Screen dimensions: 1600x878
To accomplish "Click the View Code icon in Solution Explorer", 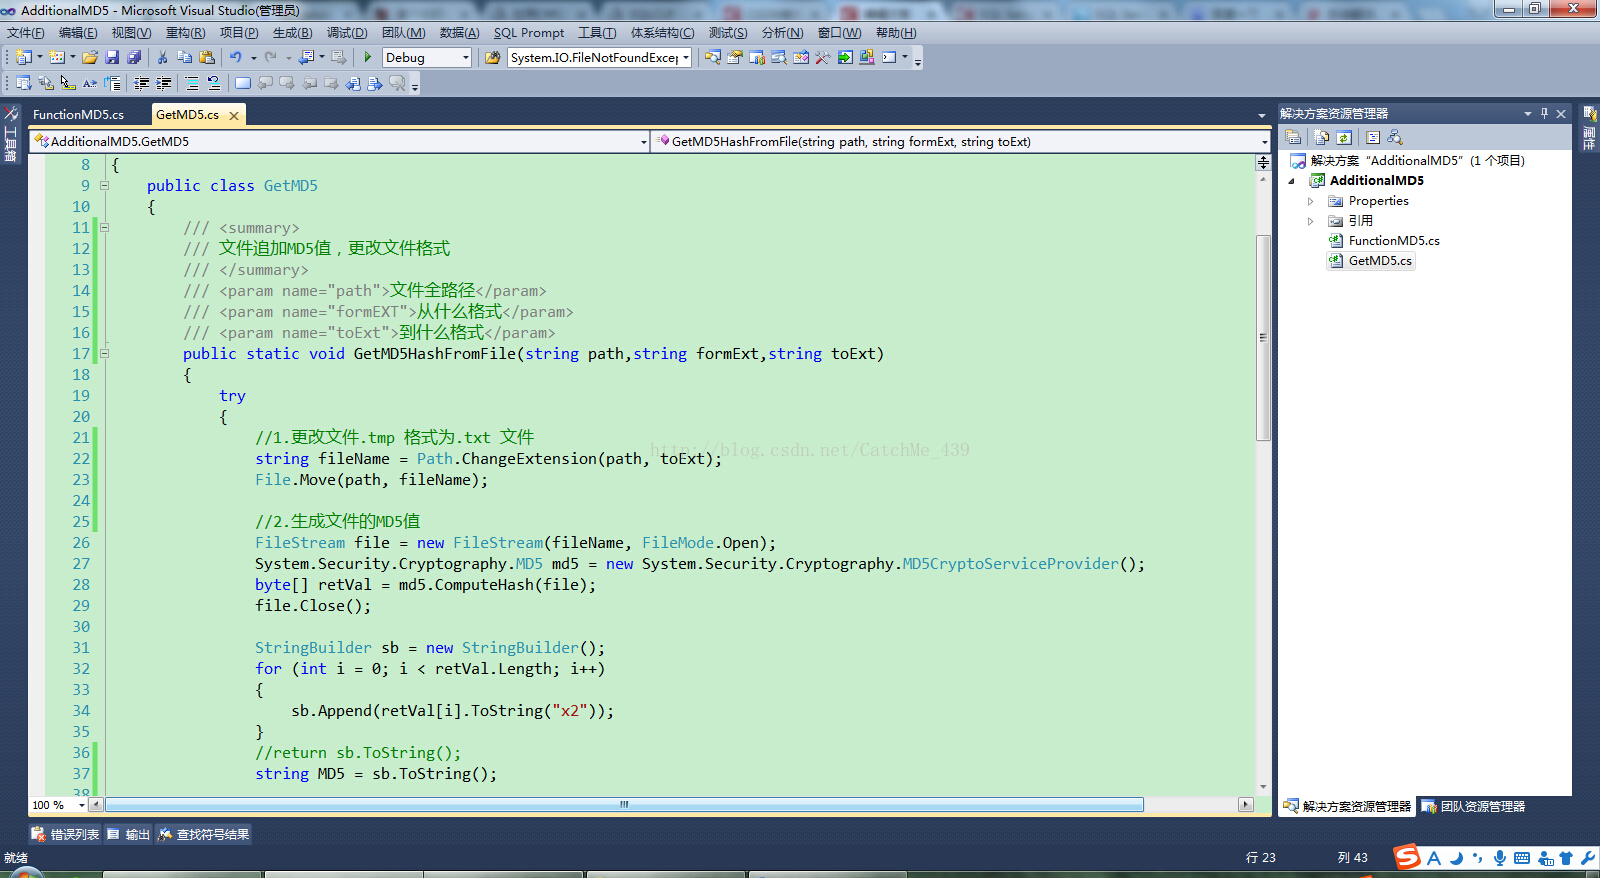I will point(1373,137).
